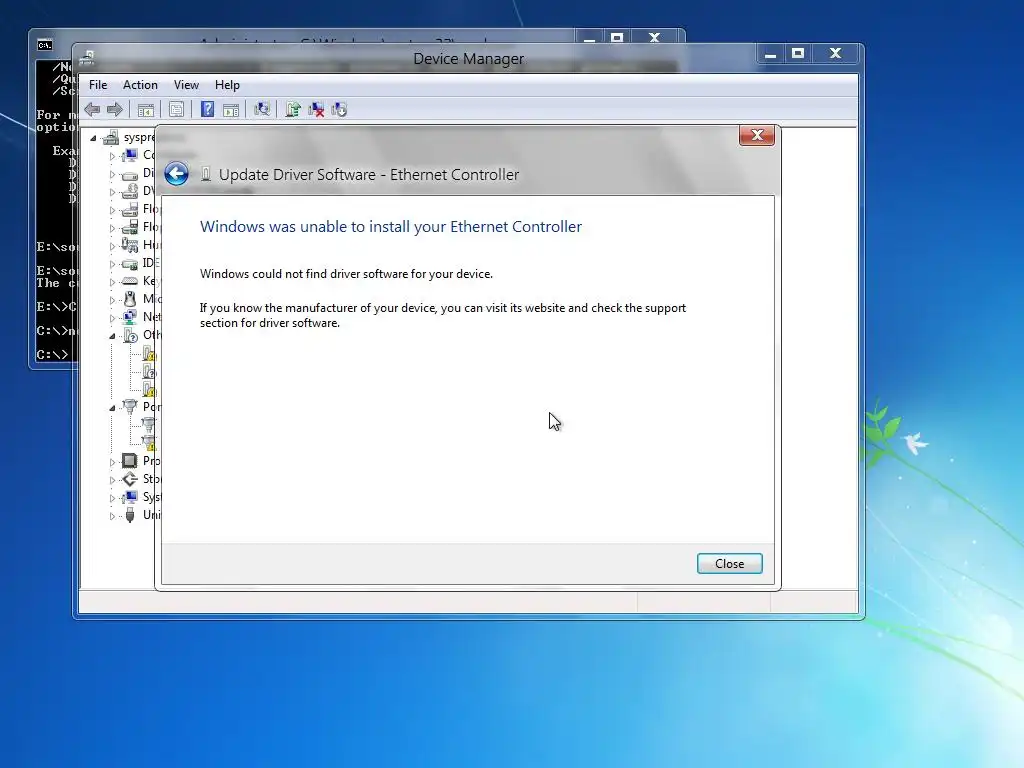The width and height of the screenshot is (1024, 768).
Task: Select the Network adapters icon
Action: coord(130,317)
